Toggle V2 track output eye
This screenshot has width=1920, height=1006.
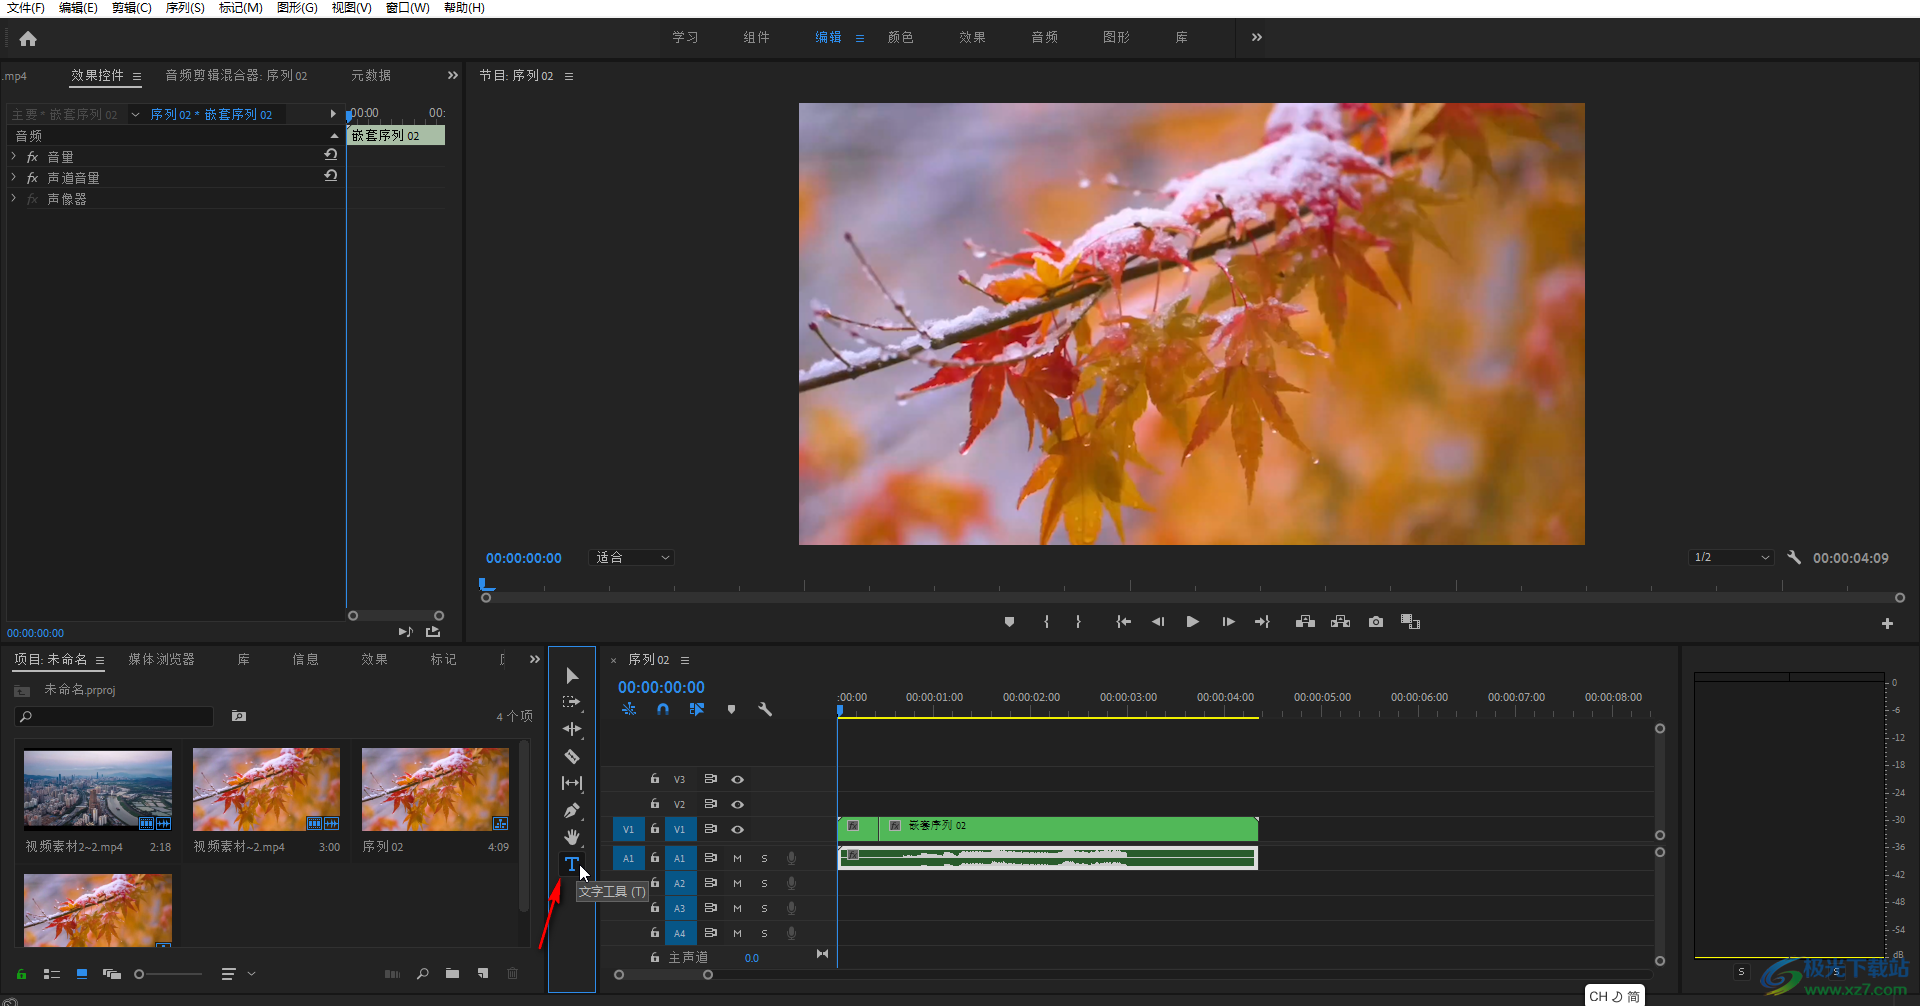[737, 804]
